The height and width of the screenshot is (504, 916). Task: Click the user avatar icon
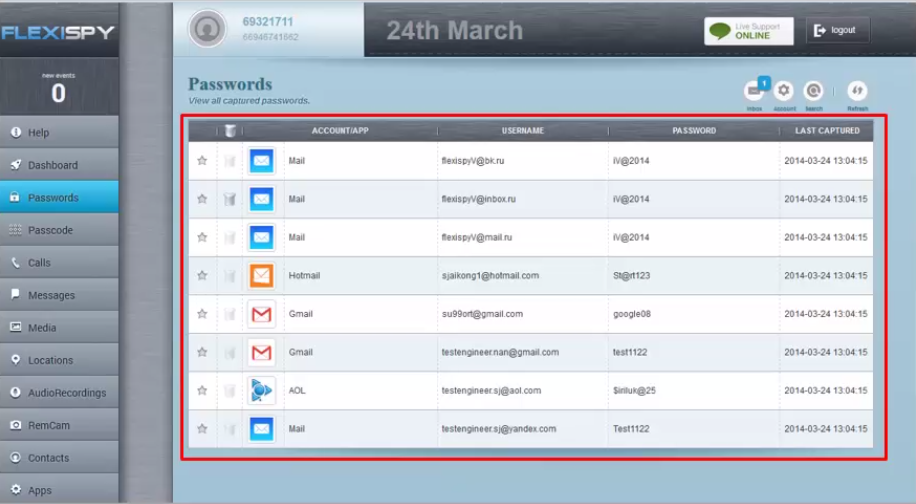[x=207, y=29]
